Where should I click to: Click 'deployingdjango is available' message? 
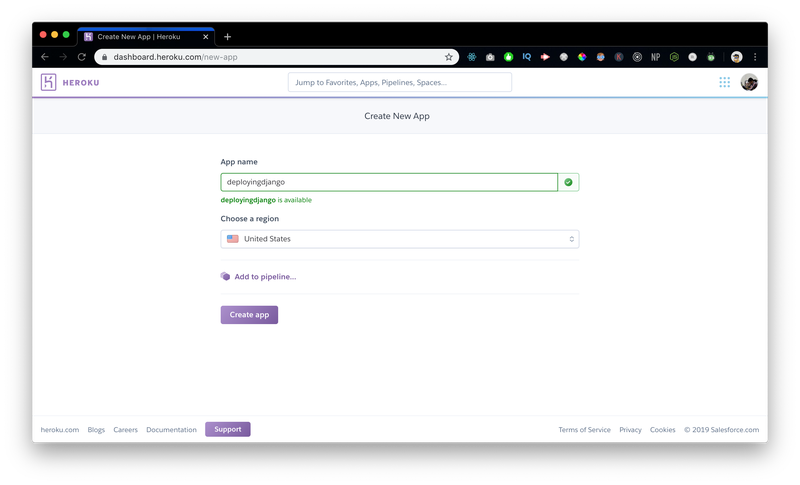click(x=266, y=200)
